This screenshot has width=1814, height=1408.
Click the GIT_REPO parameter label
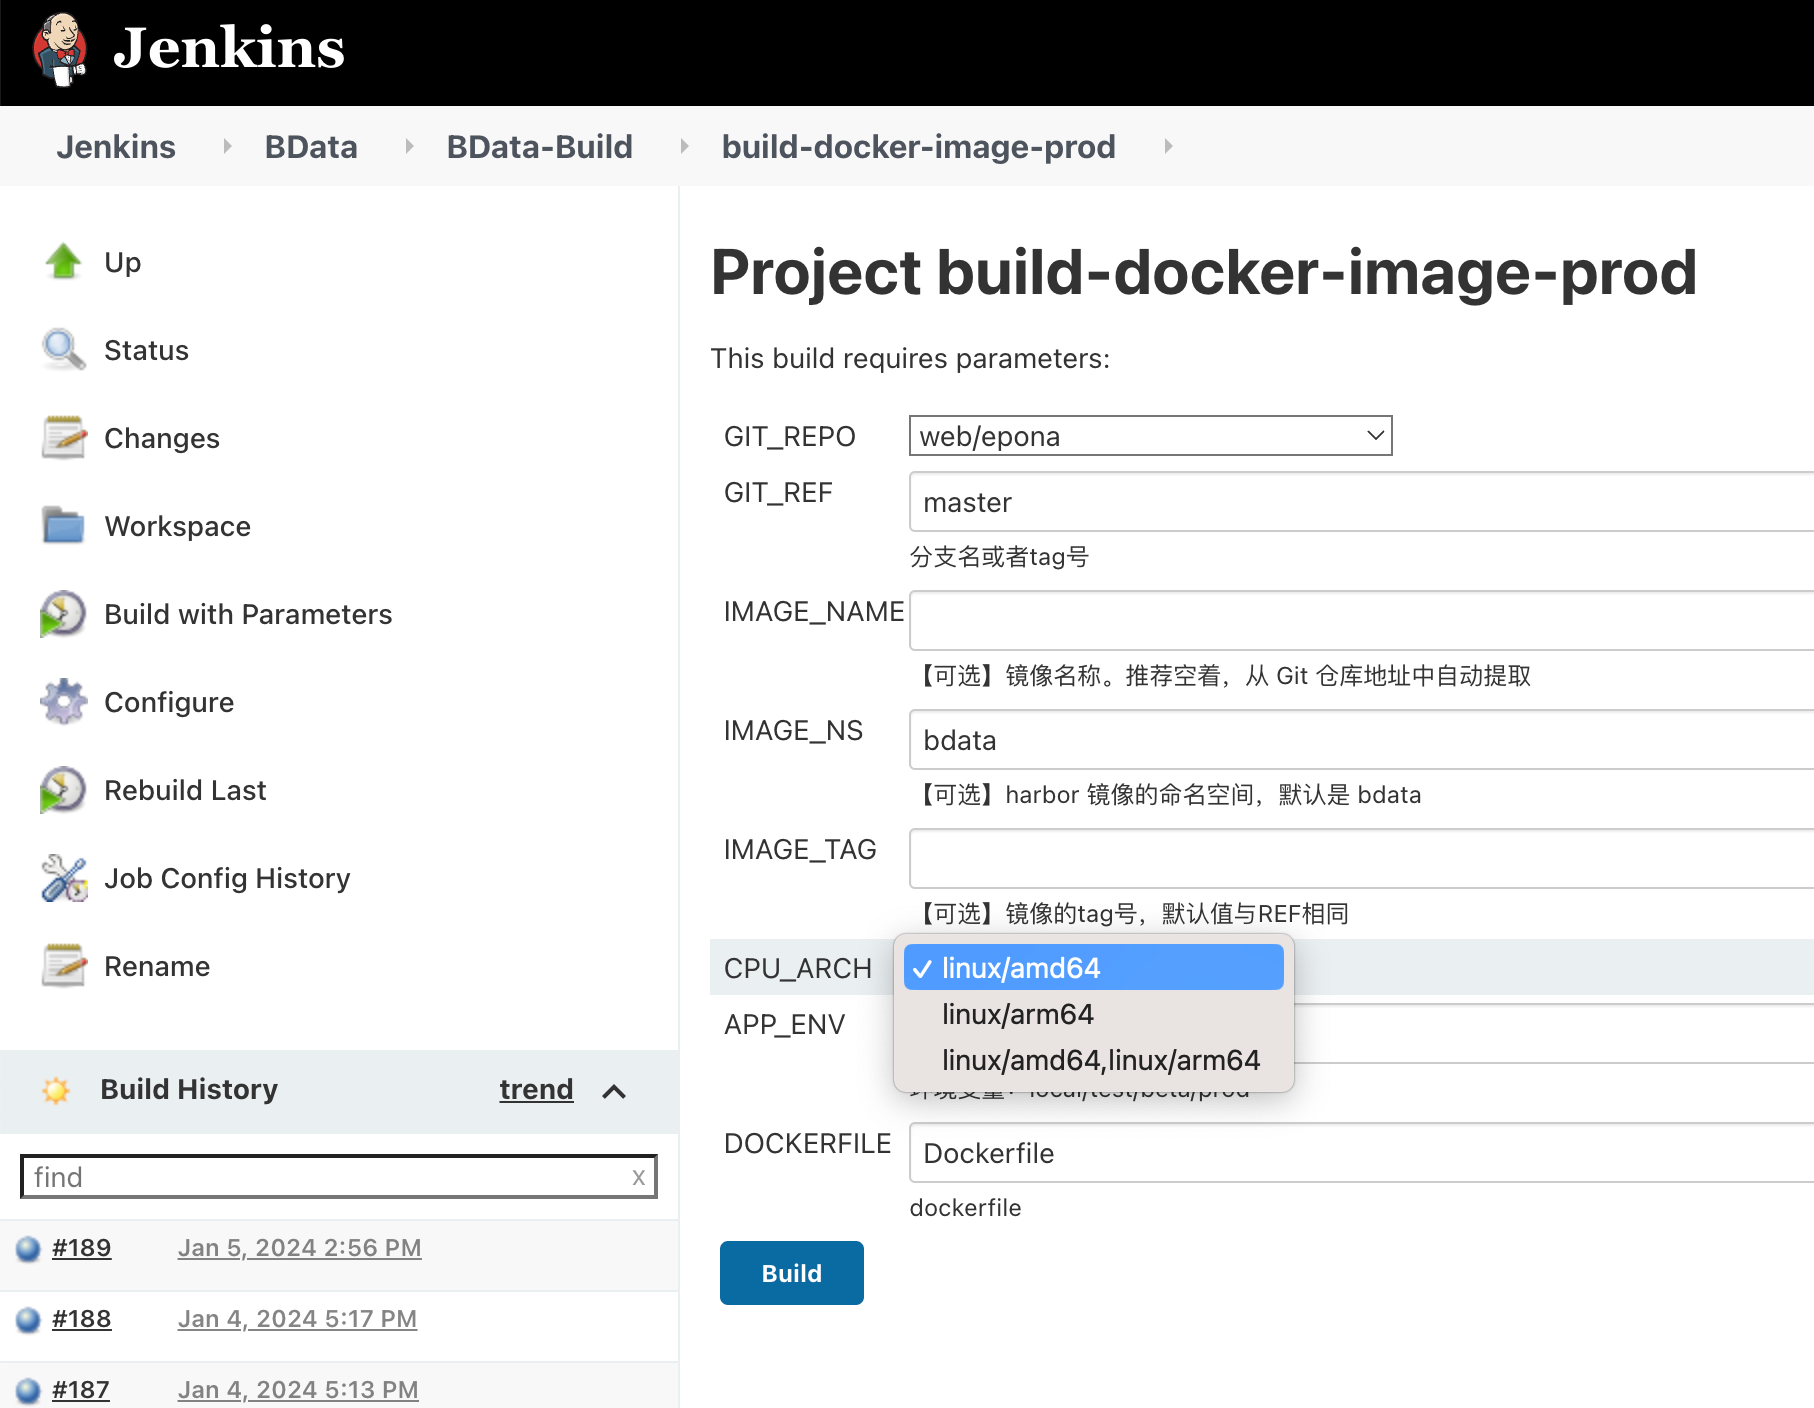click(790, 436)
